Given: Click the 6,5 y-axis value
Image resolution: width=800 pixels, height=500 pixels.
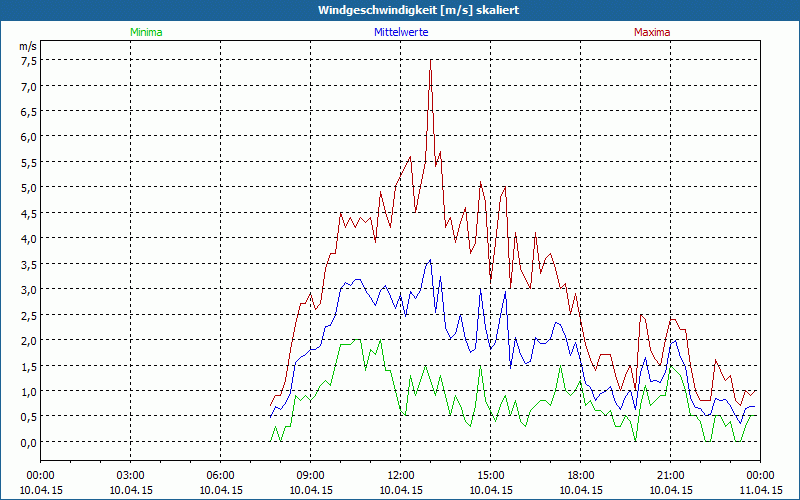Looking at the screenshot, I should click(x=29, y=112).
